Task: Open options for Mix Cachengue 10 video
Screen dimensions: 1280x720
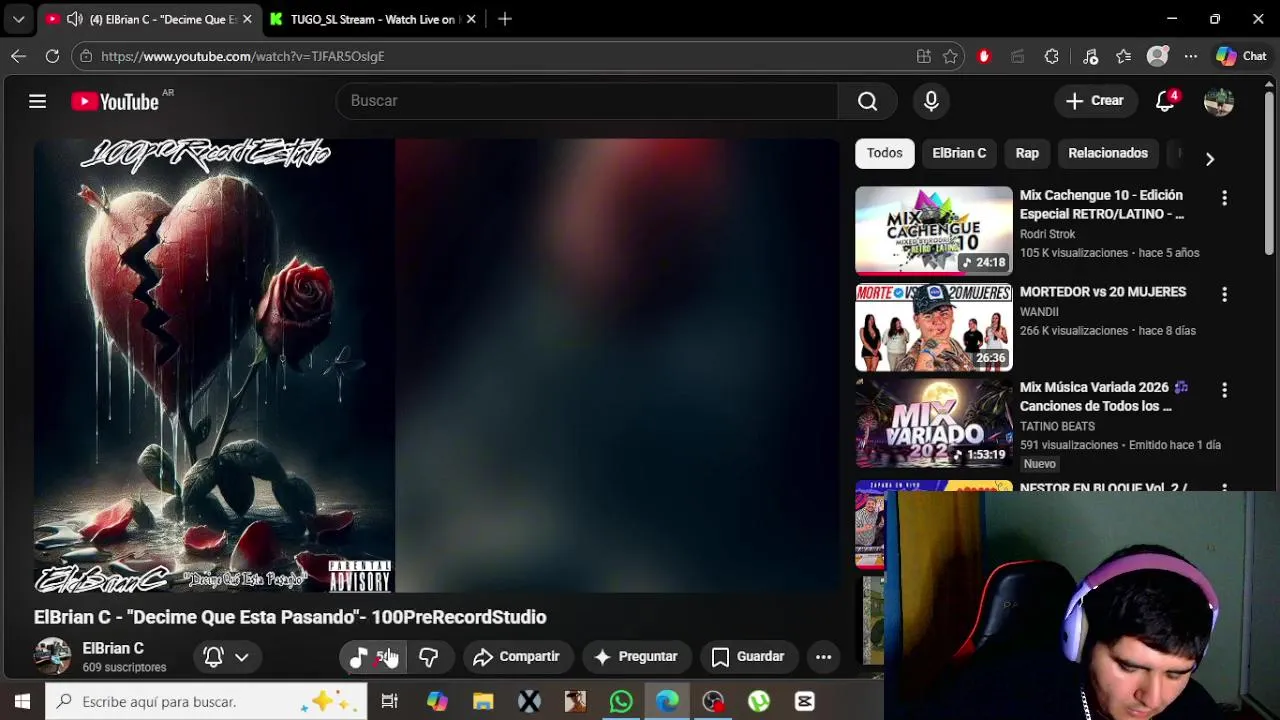Action: coord(1224,198)
